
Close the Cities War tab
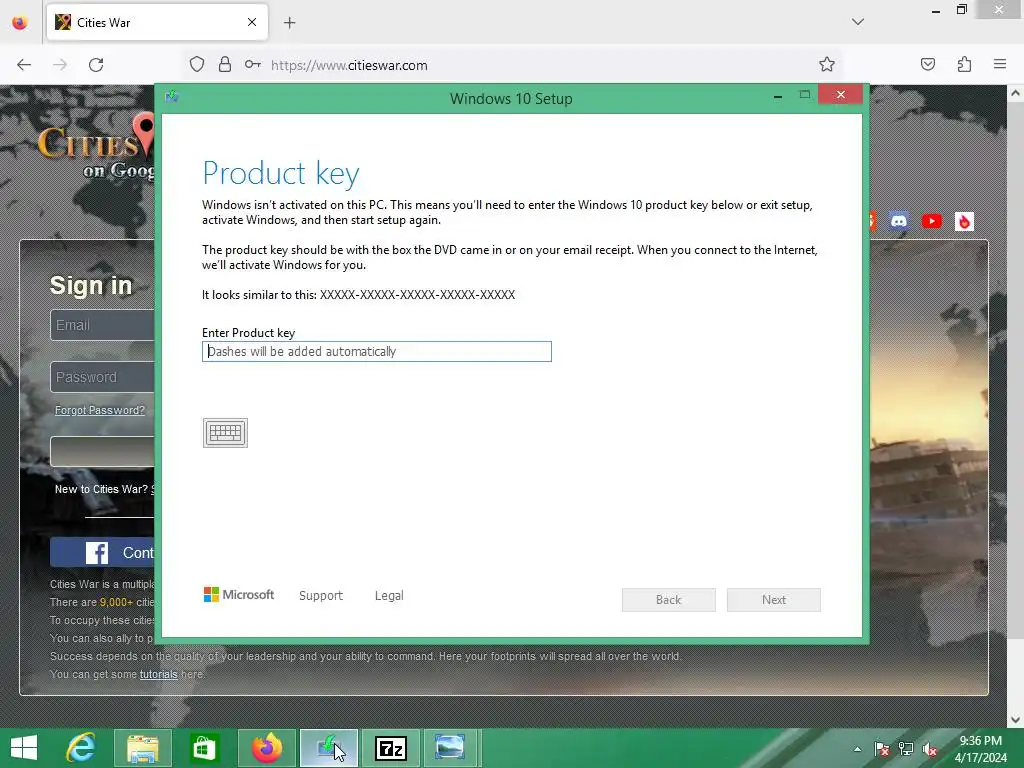[252, 22]
